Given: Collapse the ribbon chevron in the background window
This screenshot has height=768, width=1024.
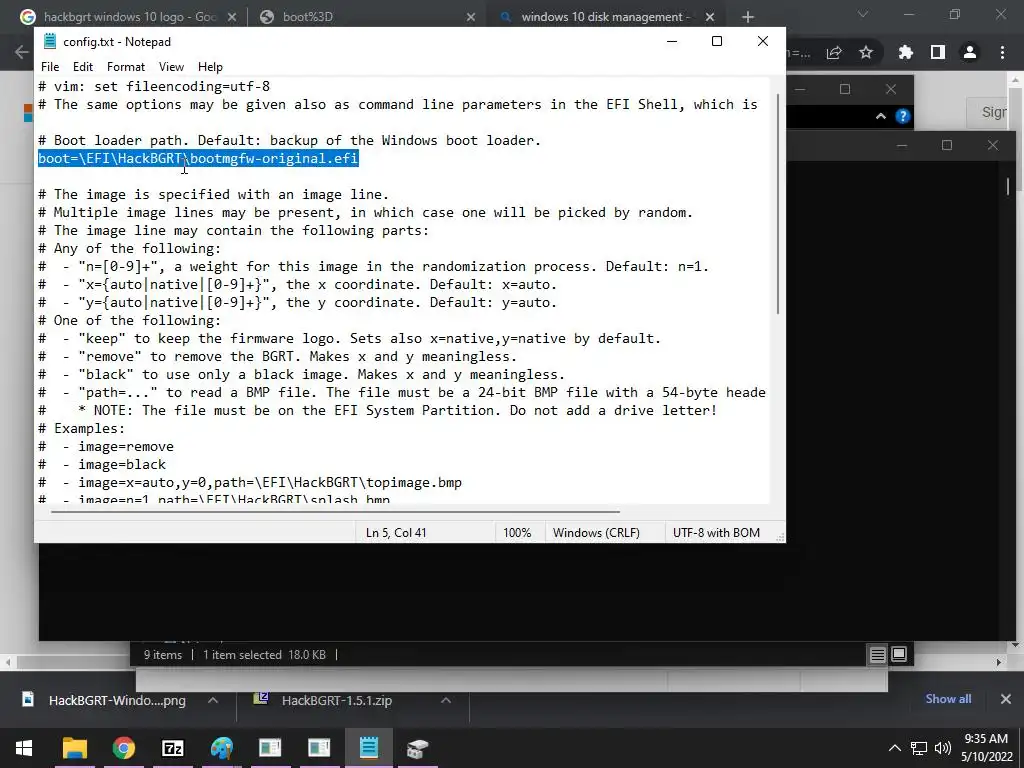Looking at the screenshot, I should coord(881,116).
